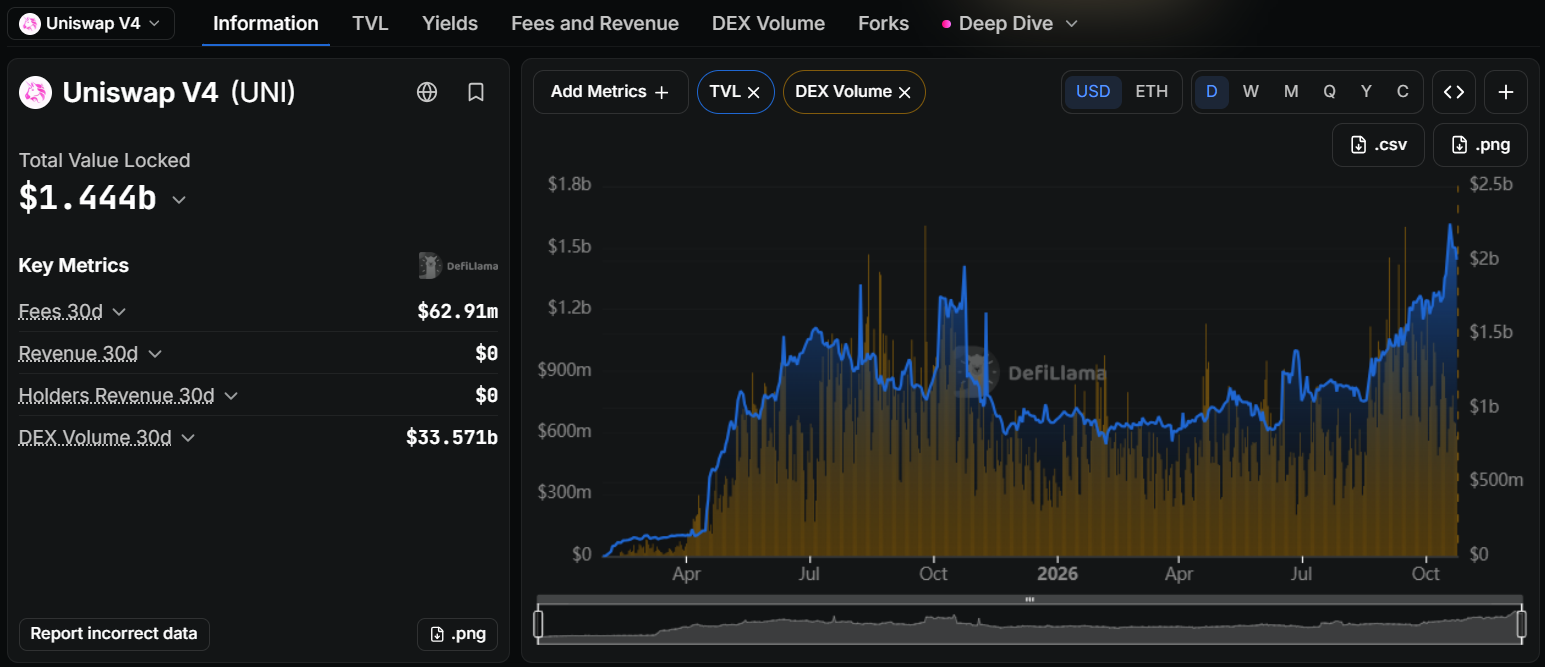The height and width of the screenshot is (667, 1545).
Task: Click the Uniswap V4 logo beside the title
Action: click(x=36, y=92)
